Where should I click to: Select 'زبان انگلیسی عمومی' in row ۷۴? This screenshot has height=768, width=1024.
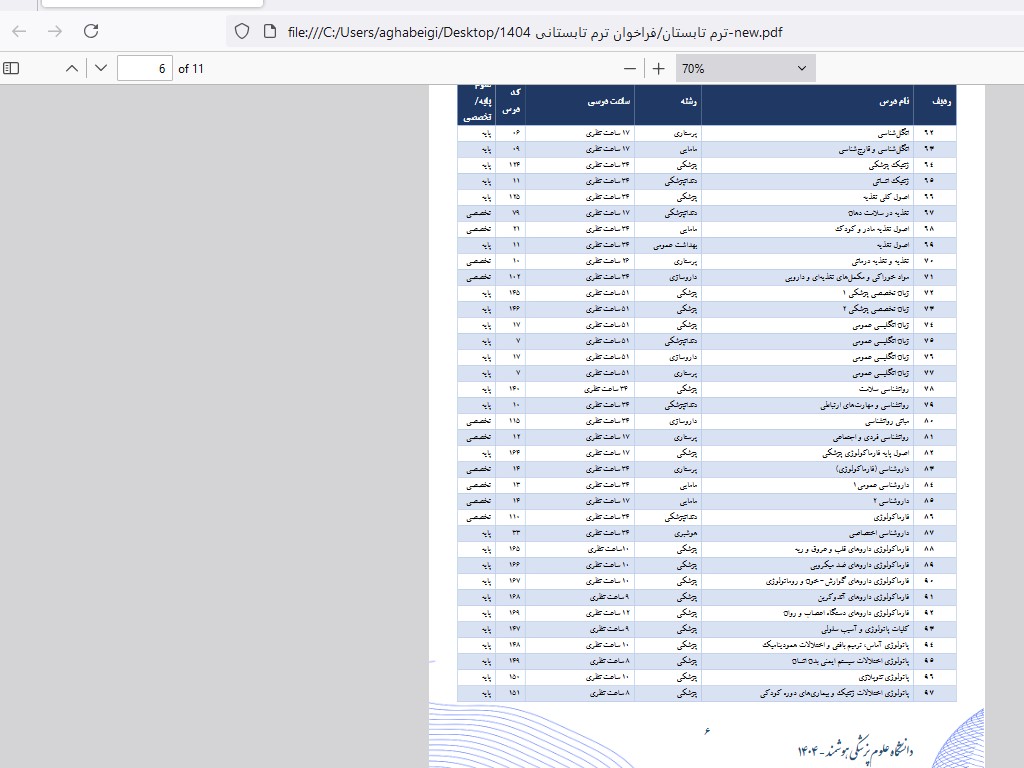881,325
